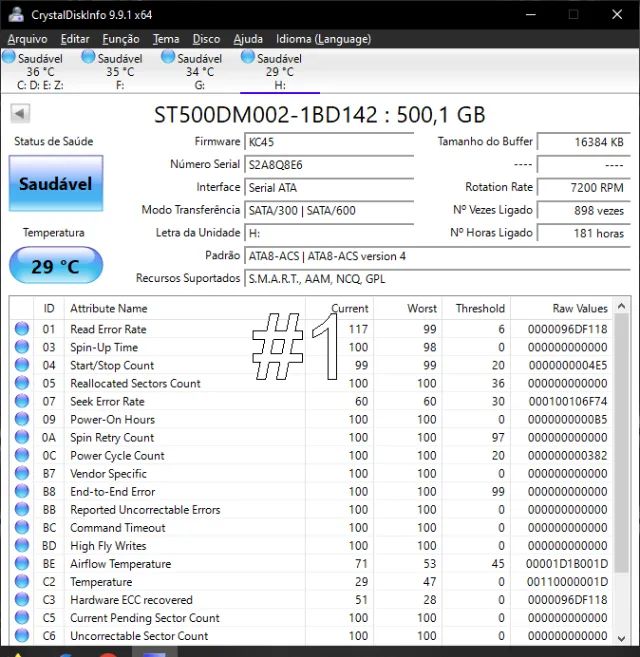Click the status icon of Reallocated Sectors Count
This screenshot has height=657, width=640.
22,383
